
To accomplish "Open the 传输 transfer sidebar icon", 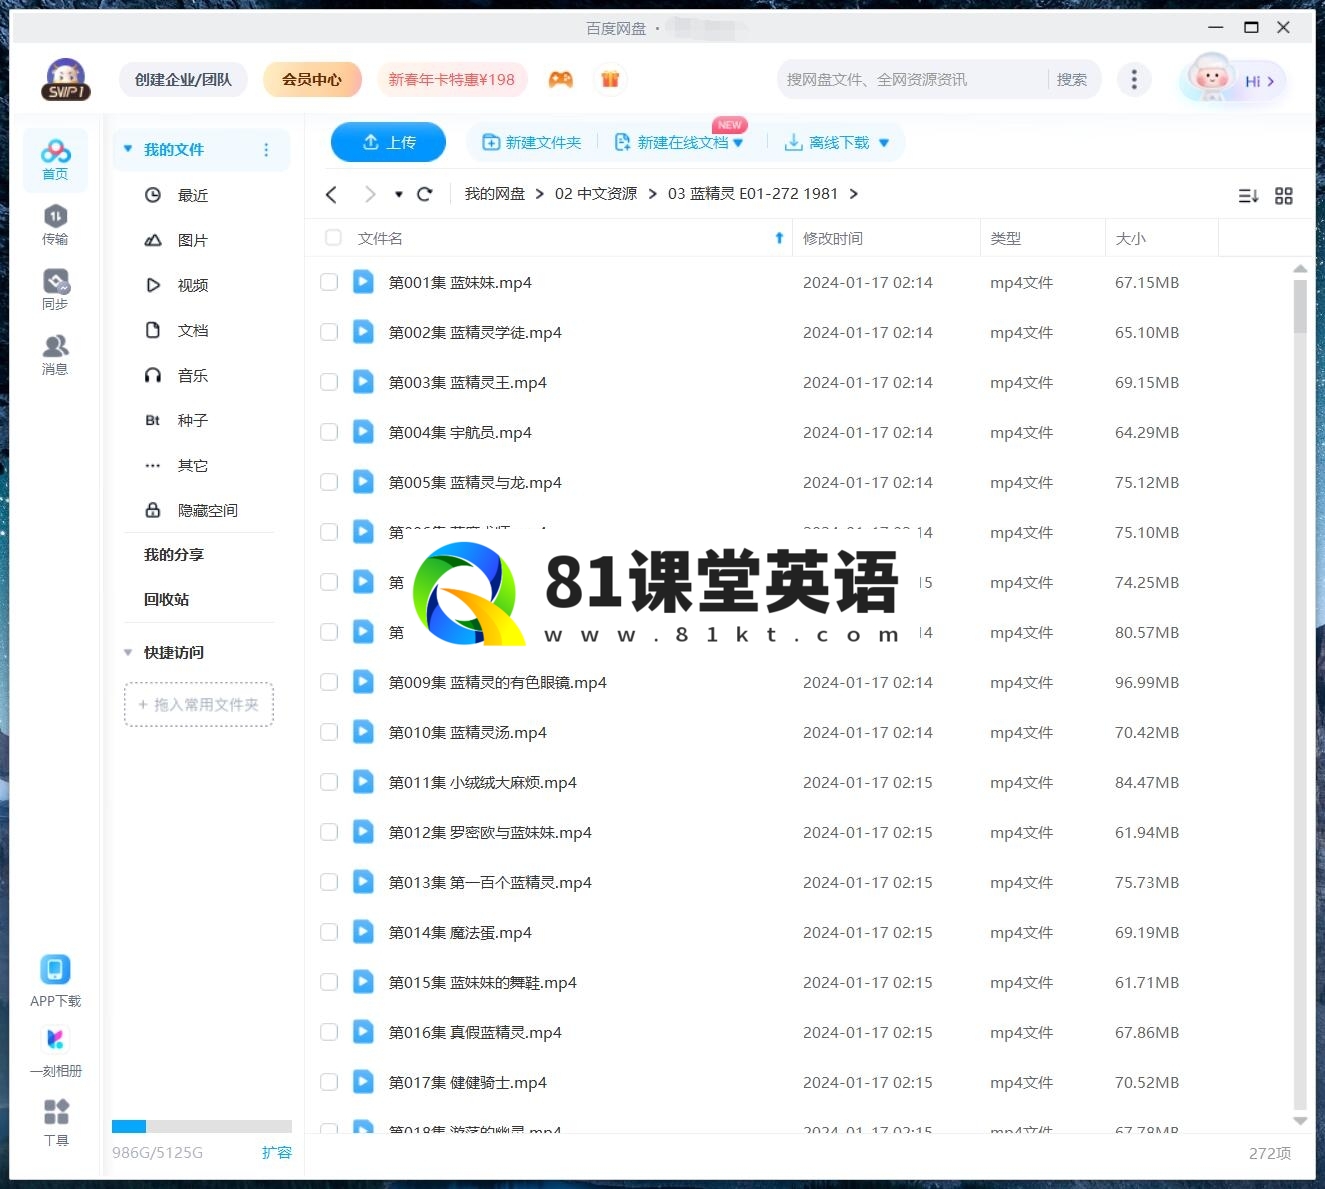I will pos(55,224).
